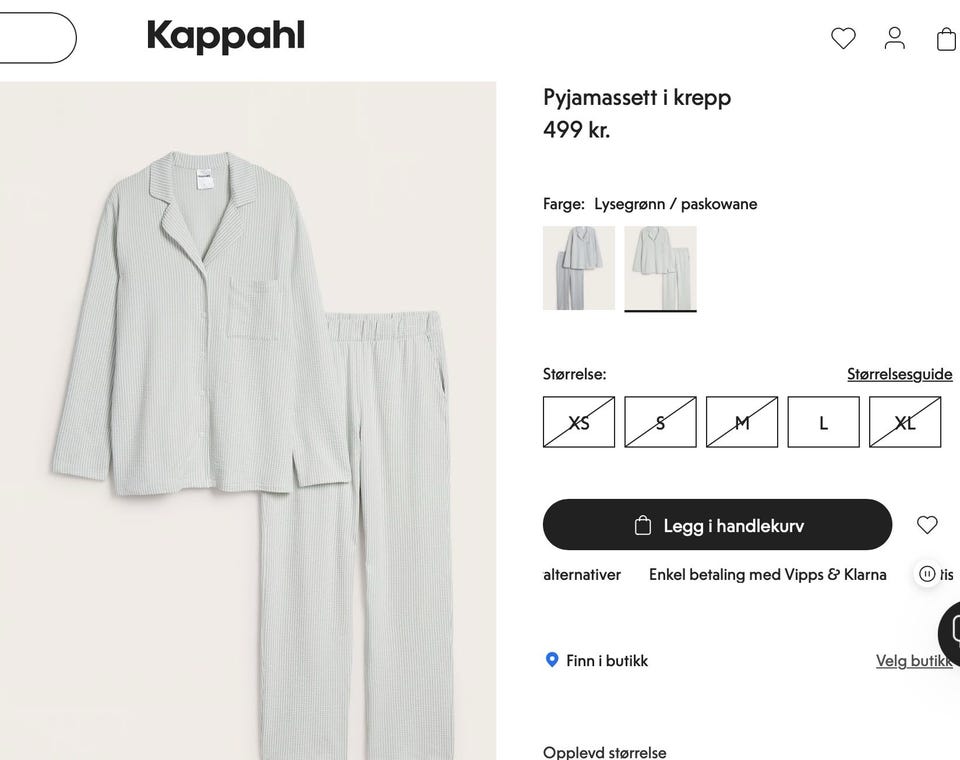The height and width of the screenshot is (760, 960).
Task: Select sold-out size M
Action: (742, 422)
